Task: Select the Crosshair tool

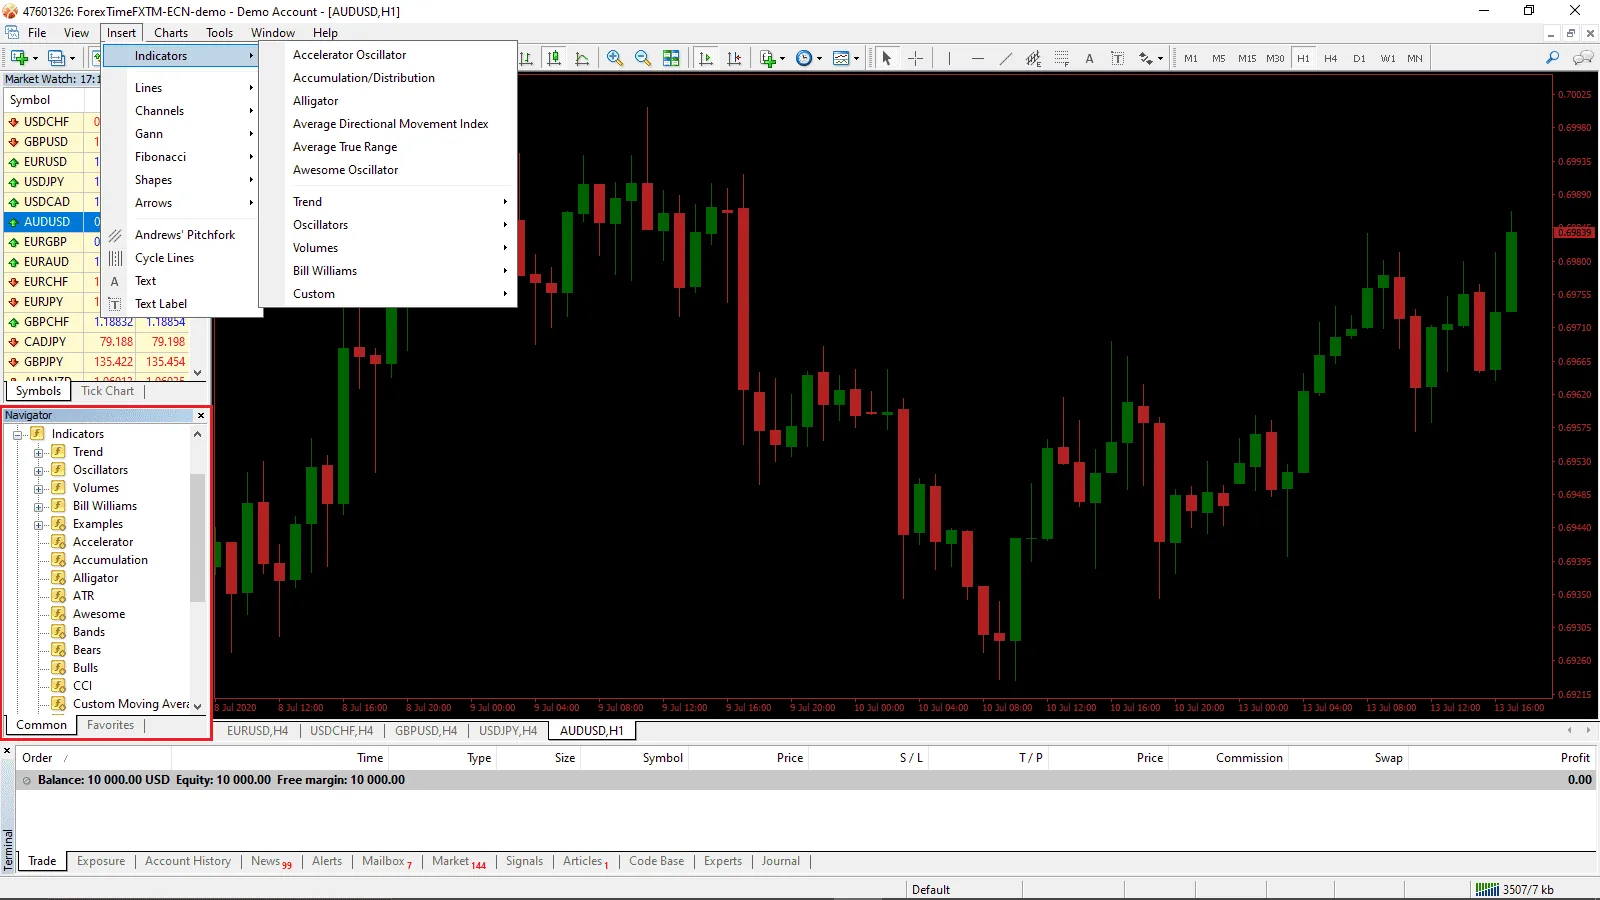Action: coord(915,58)
